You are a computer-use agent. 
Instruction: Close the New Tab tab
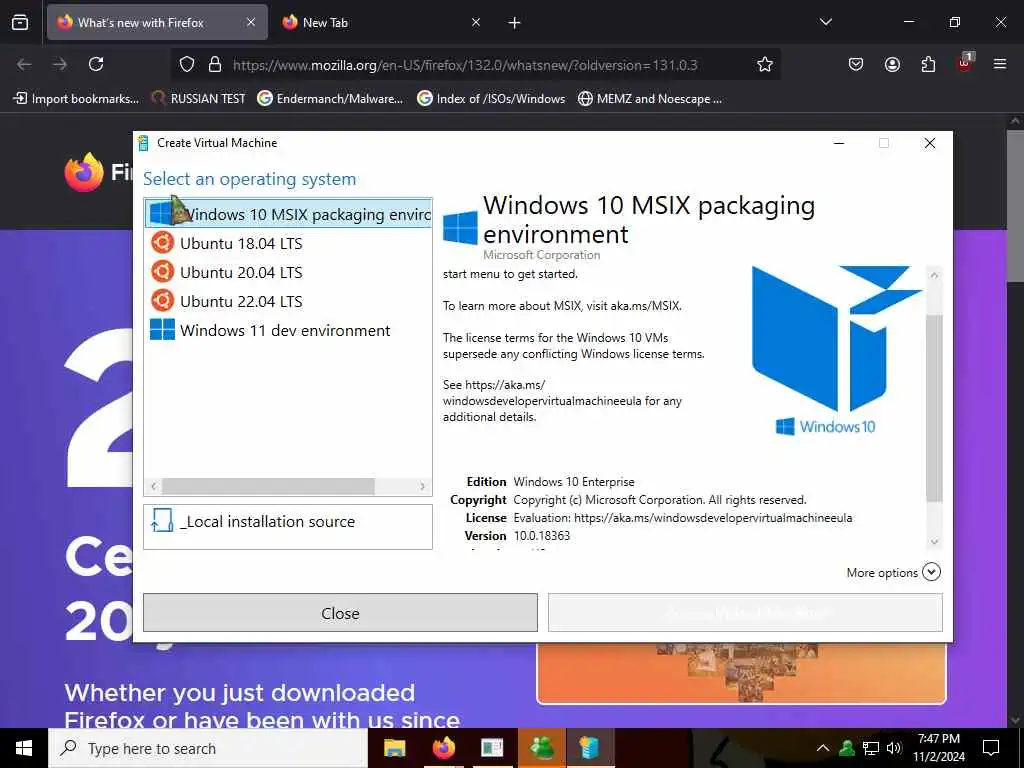[476, 22]
